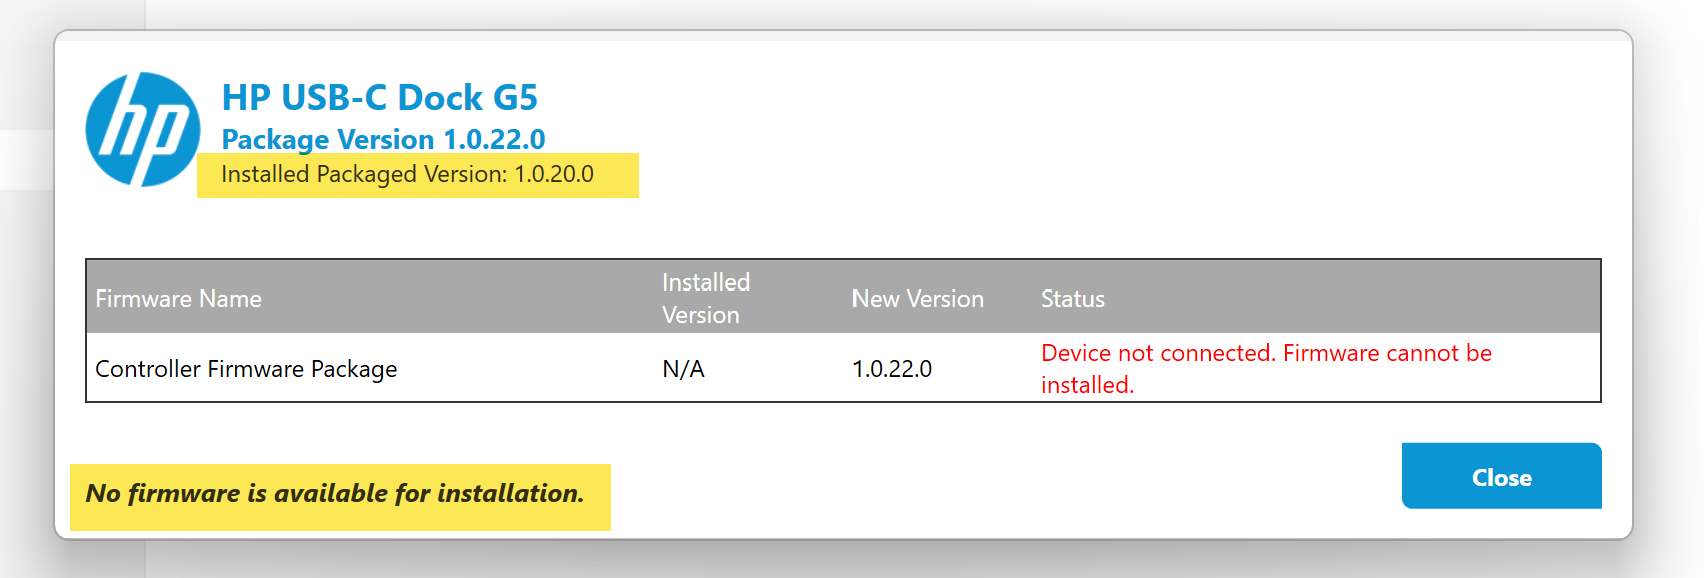The image size is (1704, 578).
Task: Click the background window above the dialog
Action: (x=850, y=14)
